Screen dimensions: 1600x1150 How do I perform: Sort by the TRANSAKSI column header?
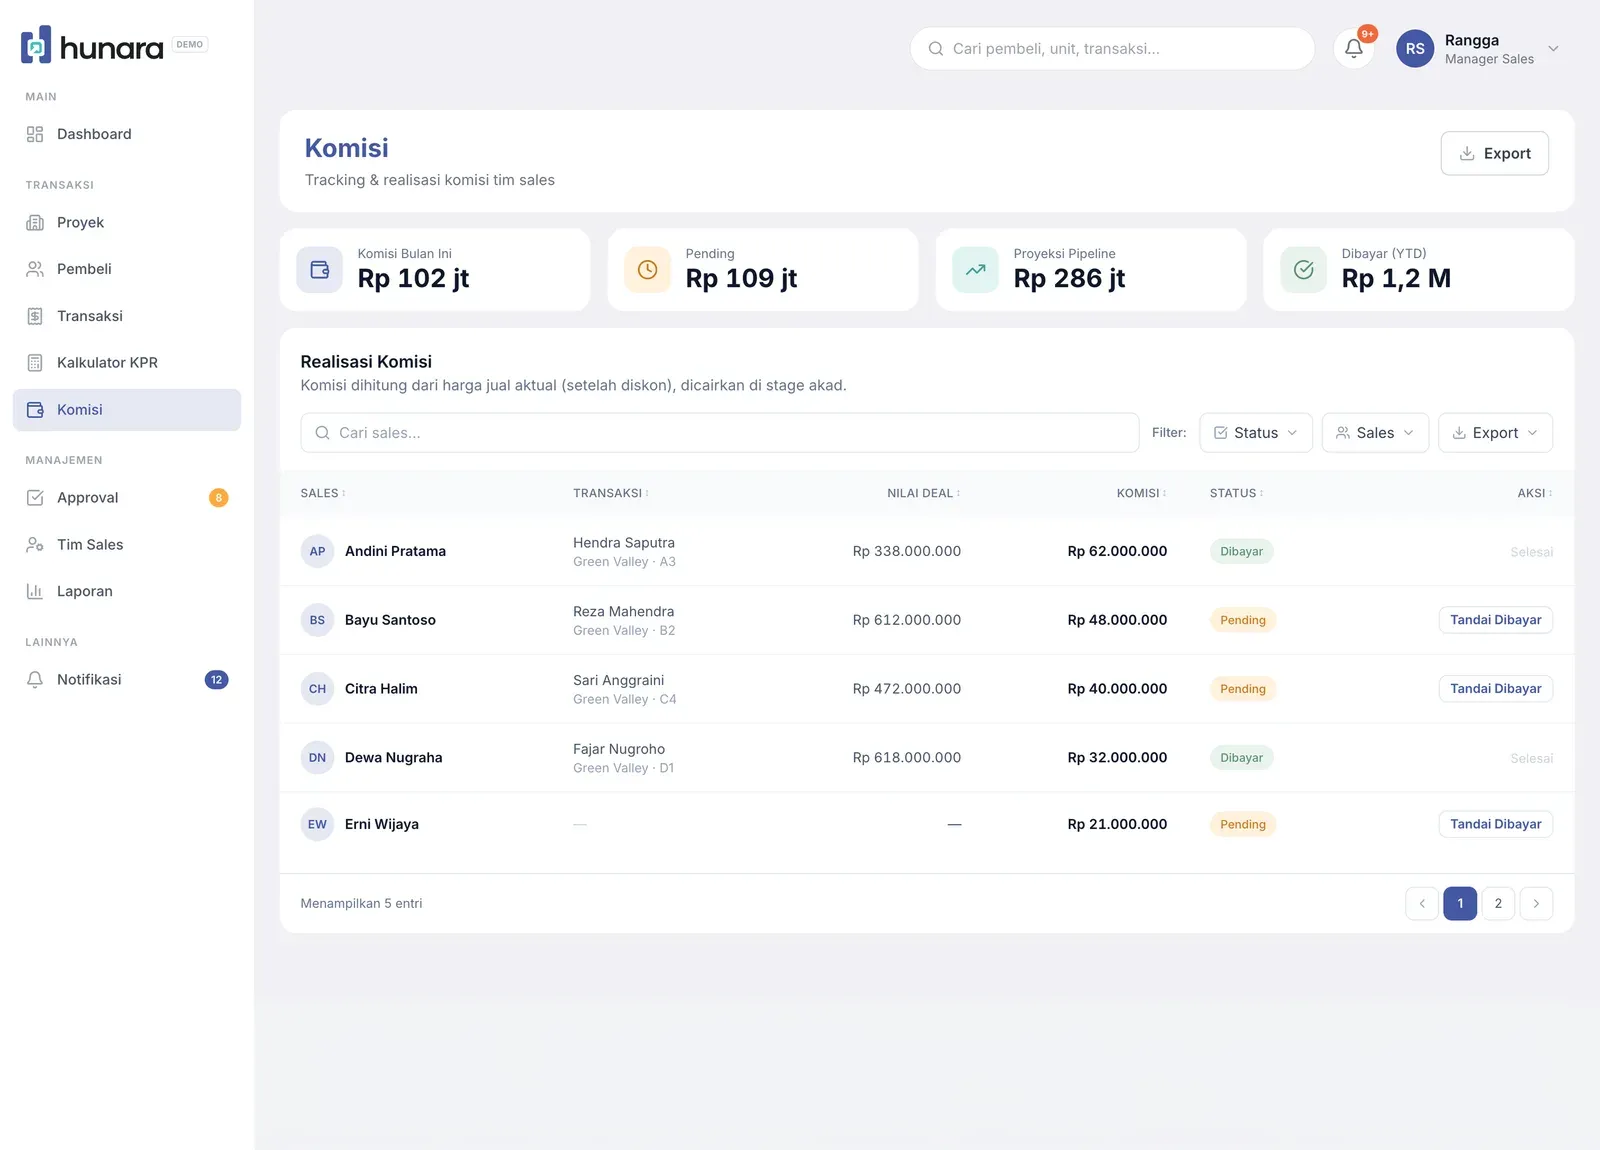(611, 493)
